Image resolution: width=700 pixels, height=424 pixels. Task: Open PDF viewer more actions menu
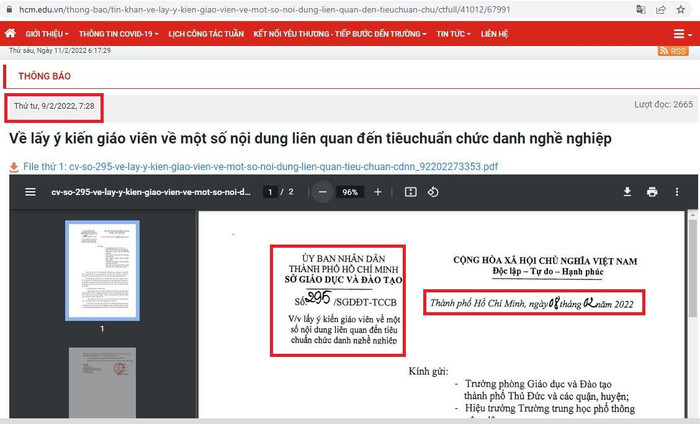tap(677, 192)
